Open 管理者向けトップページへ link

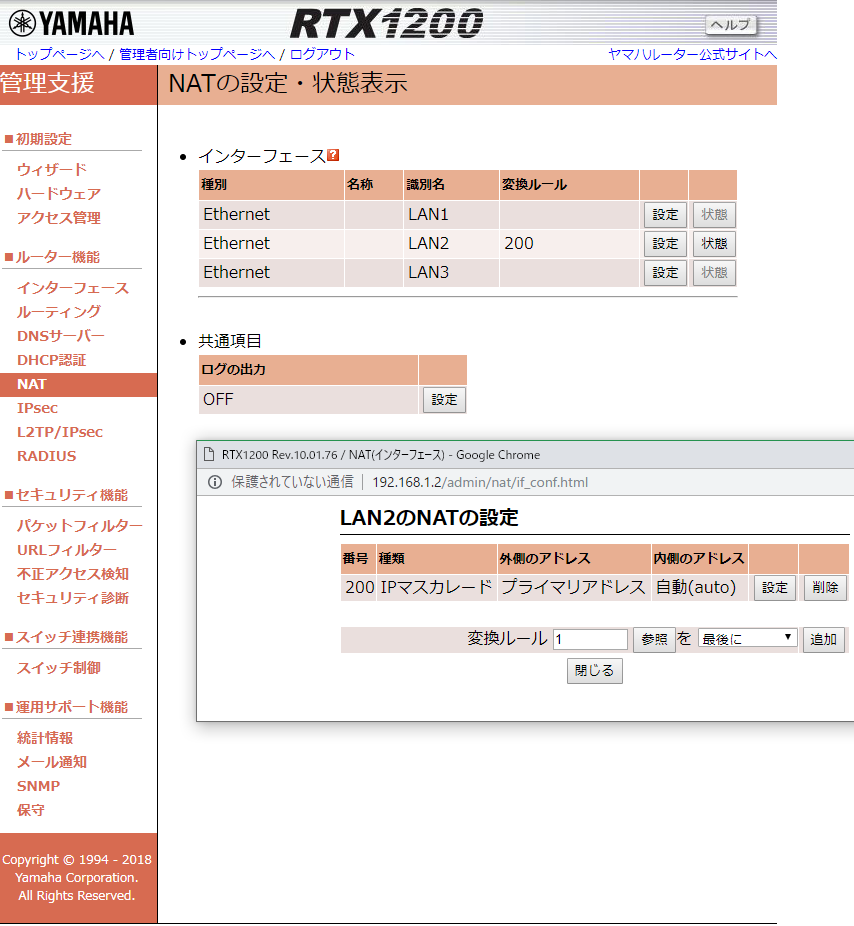[x=197, y=54]
